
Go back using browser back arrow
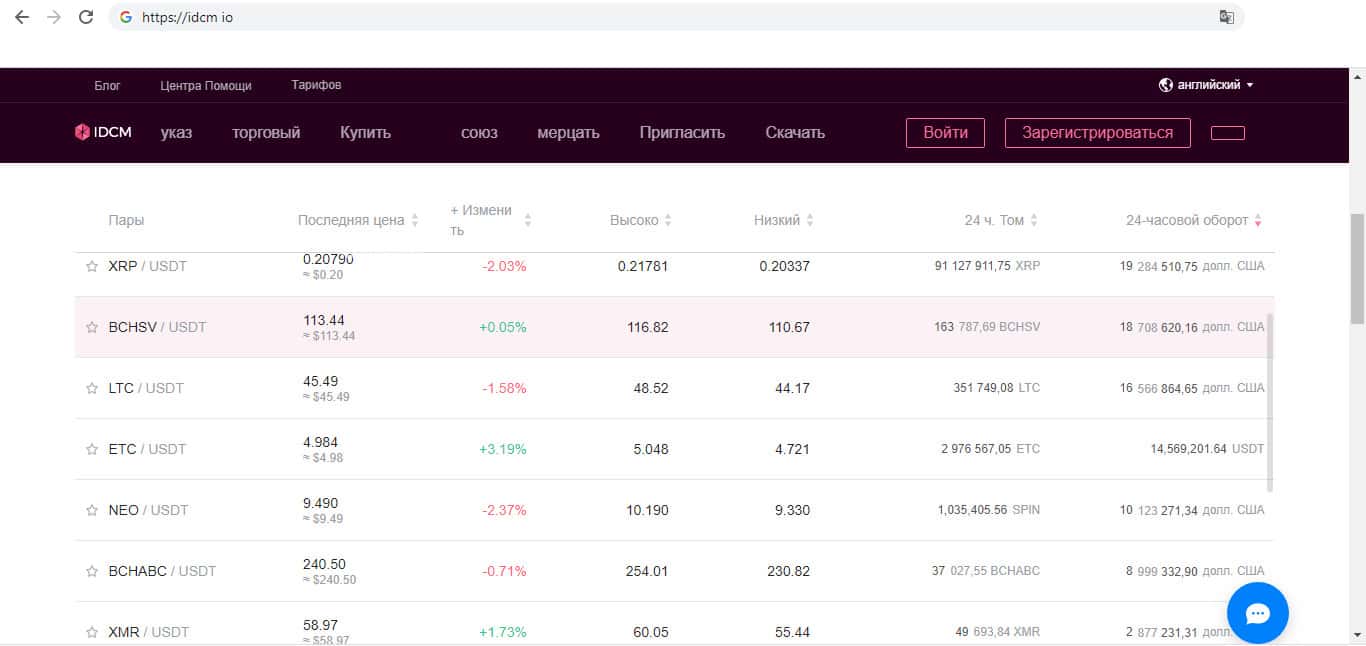pyautogui.click(x=22, y=17)
